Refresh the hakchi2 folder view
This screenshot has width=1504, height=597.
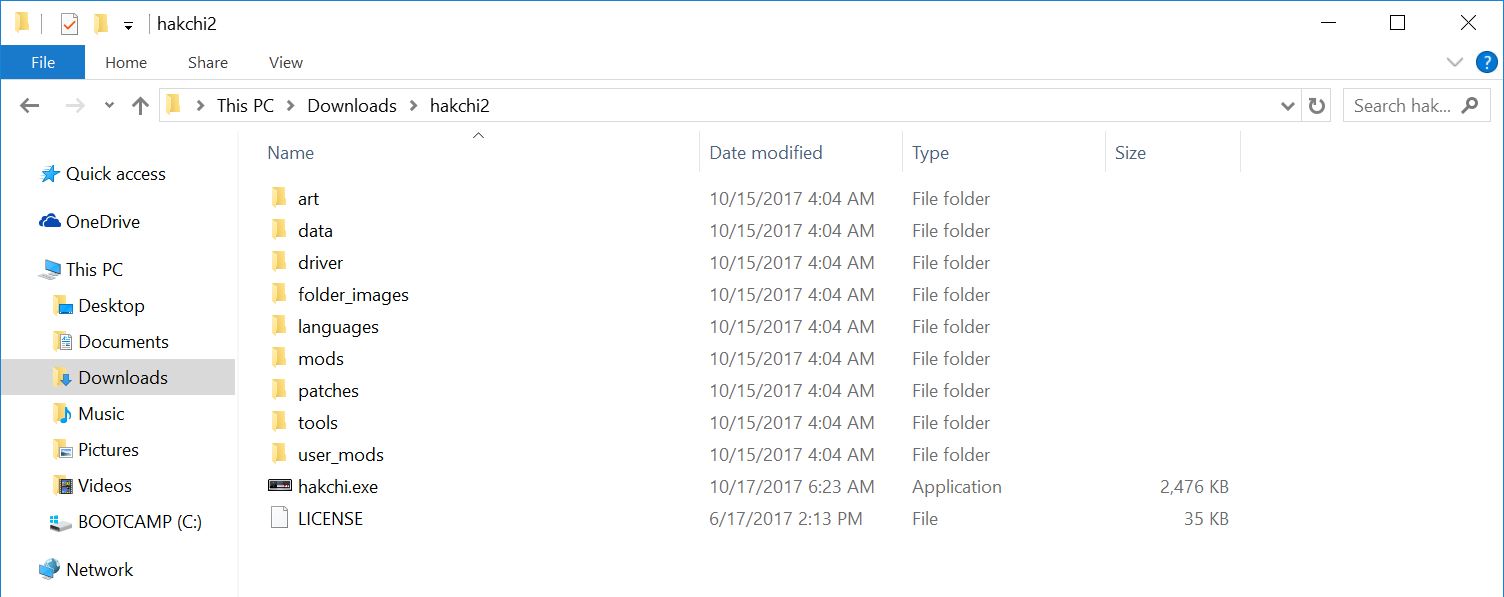pos(1317,105)
